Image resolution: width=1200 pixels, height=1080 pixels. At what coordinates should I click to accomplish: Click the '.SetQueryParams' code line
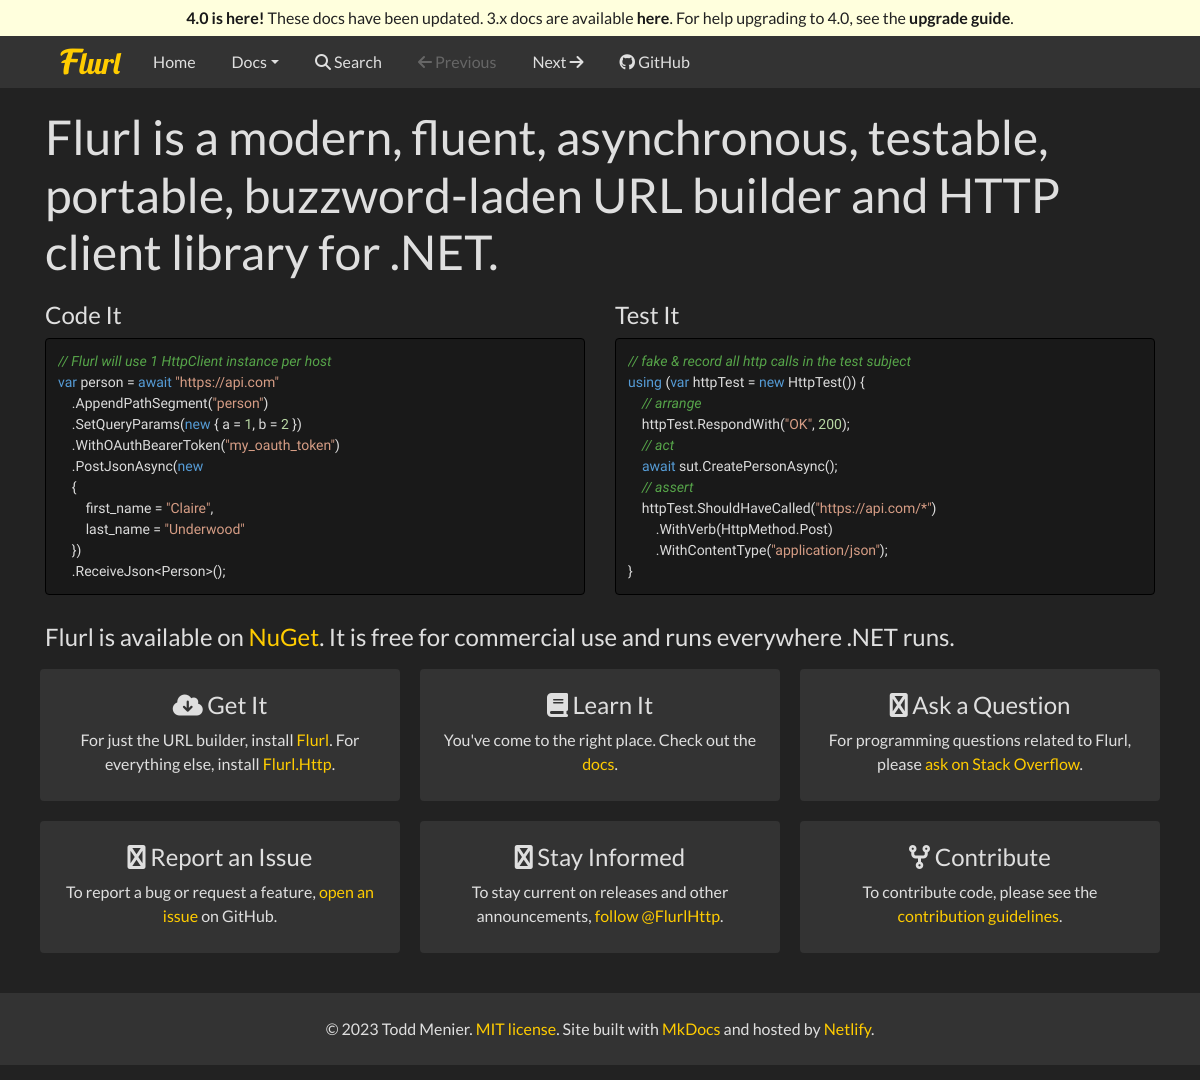187,424
